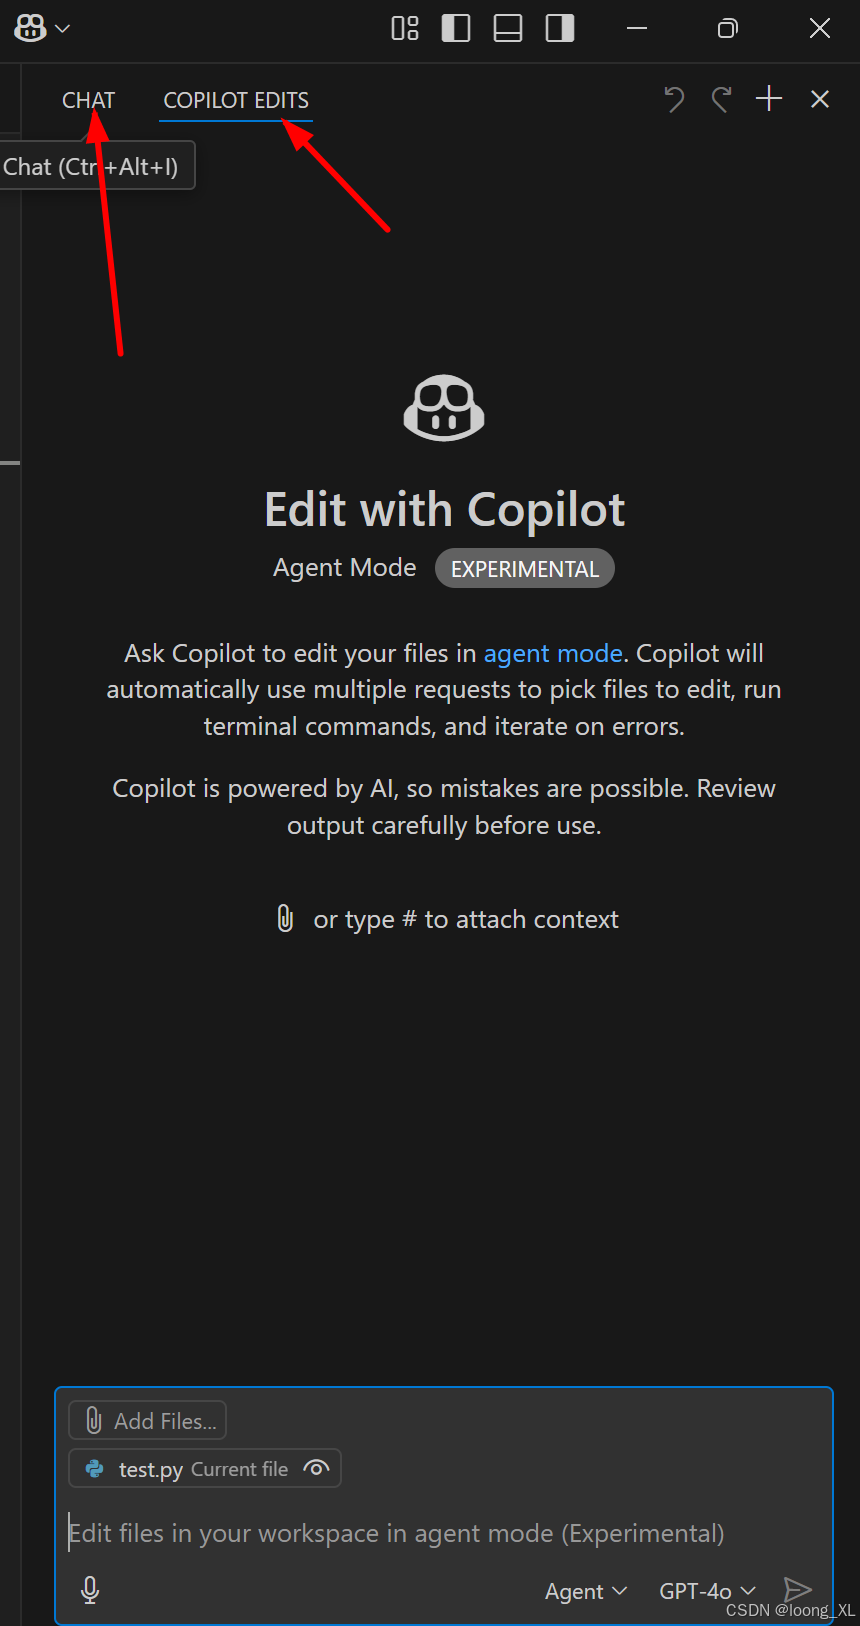Open the GPT-4o model dropdown
This screenshot has width=860, height=1626.
(706, 1590)
